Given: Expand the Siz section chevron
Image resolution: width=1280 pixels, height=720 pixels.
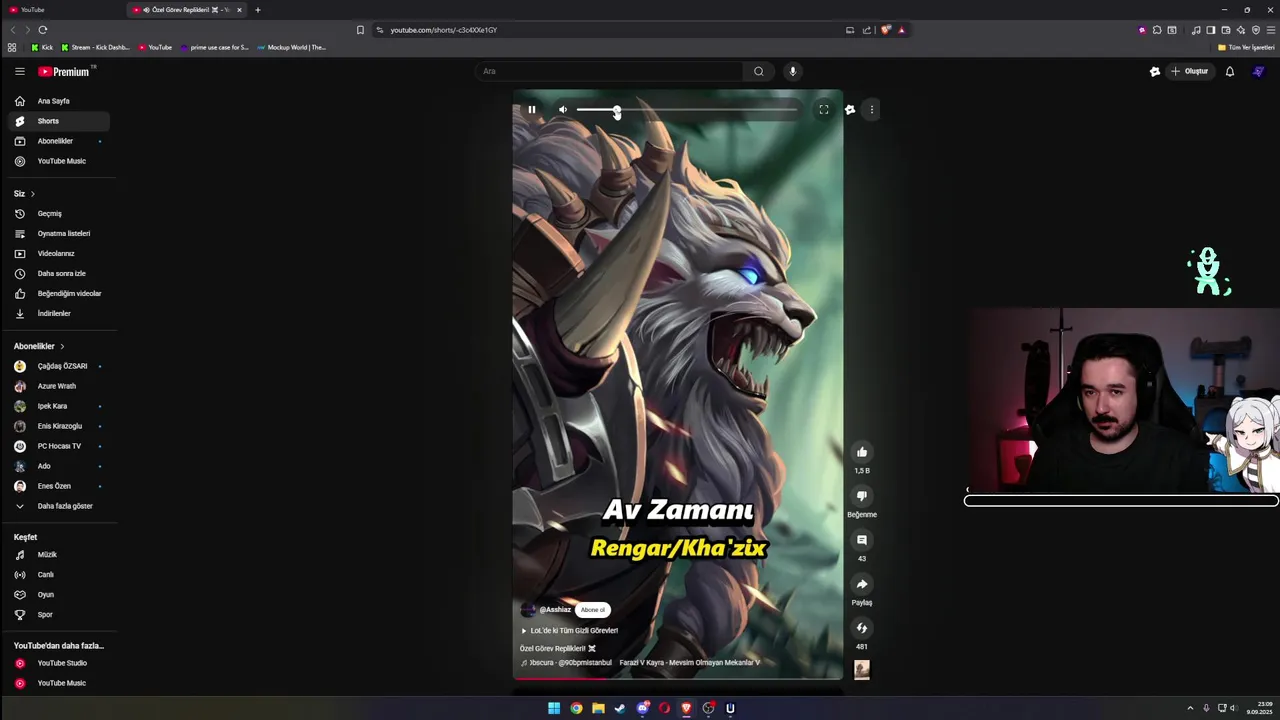Looking at the screenshot, I should click(x=32, y=194).
